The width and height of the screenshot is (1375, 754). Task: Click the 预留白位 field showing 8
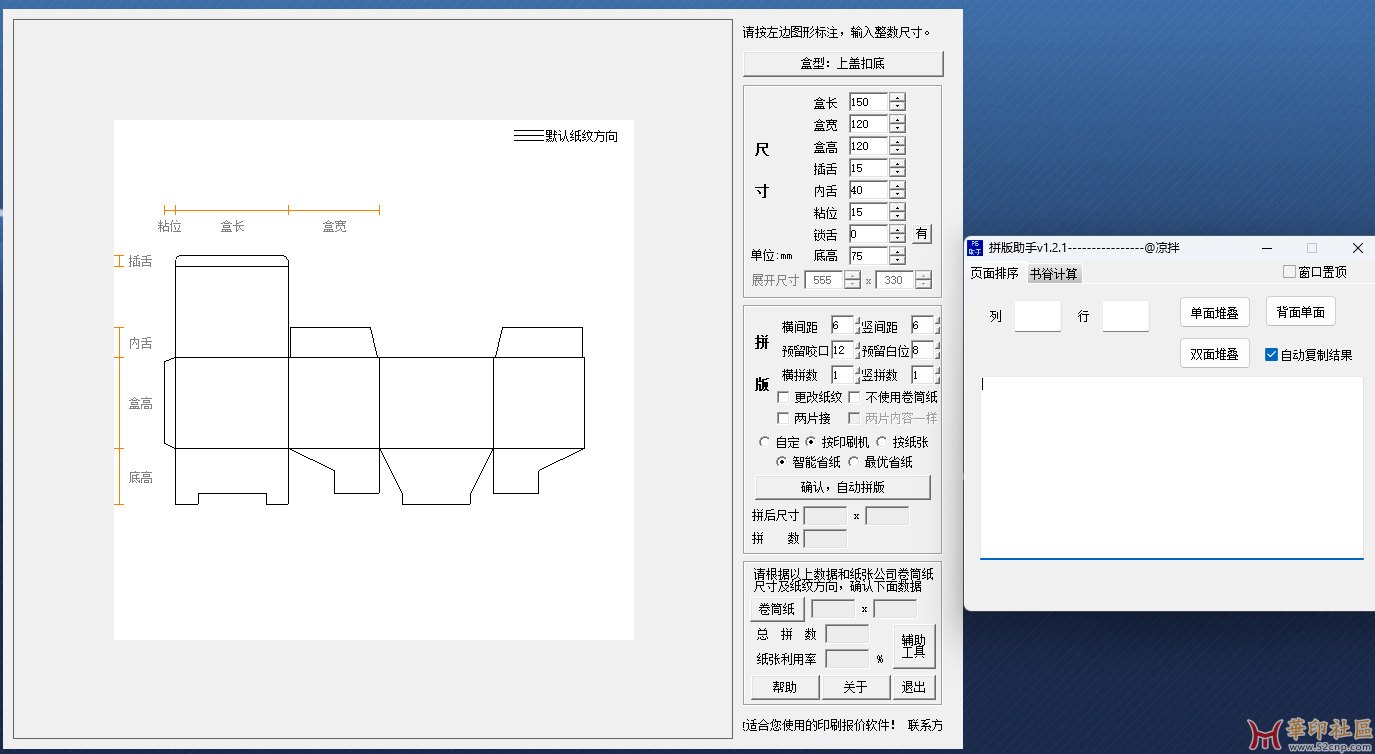920,350
